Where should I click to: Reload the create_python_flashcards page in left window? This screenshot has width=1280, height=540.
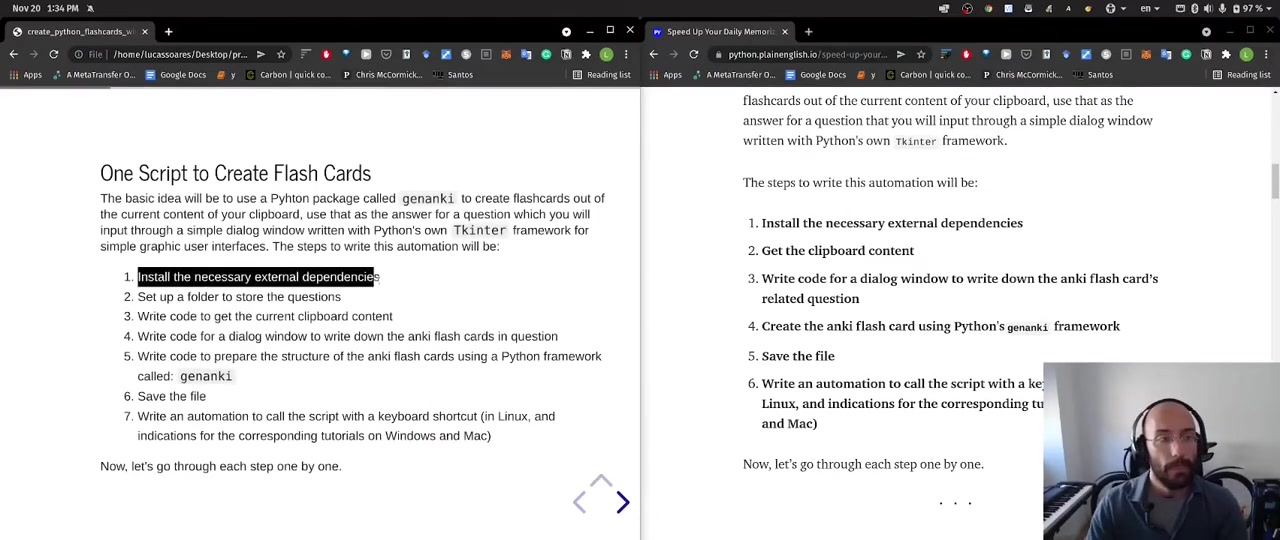[x=54, y=54]
